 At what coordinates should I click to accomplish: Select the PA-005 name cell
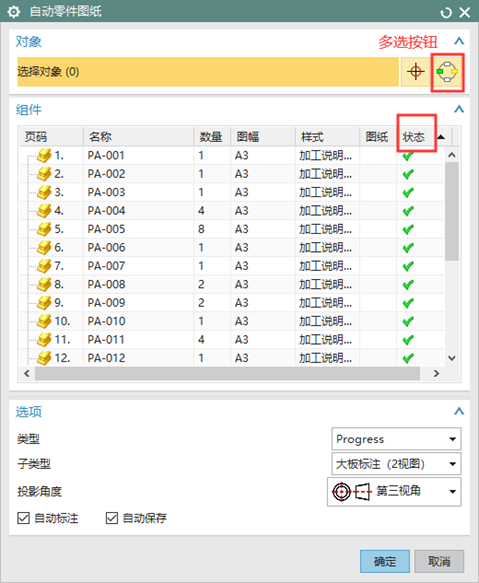coord(138,229)
